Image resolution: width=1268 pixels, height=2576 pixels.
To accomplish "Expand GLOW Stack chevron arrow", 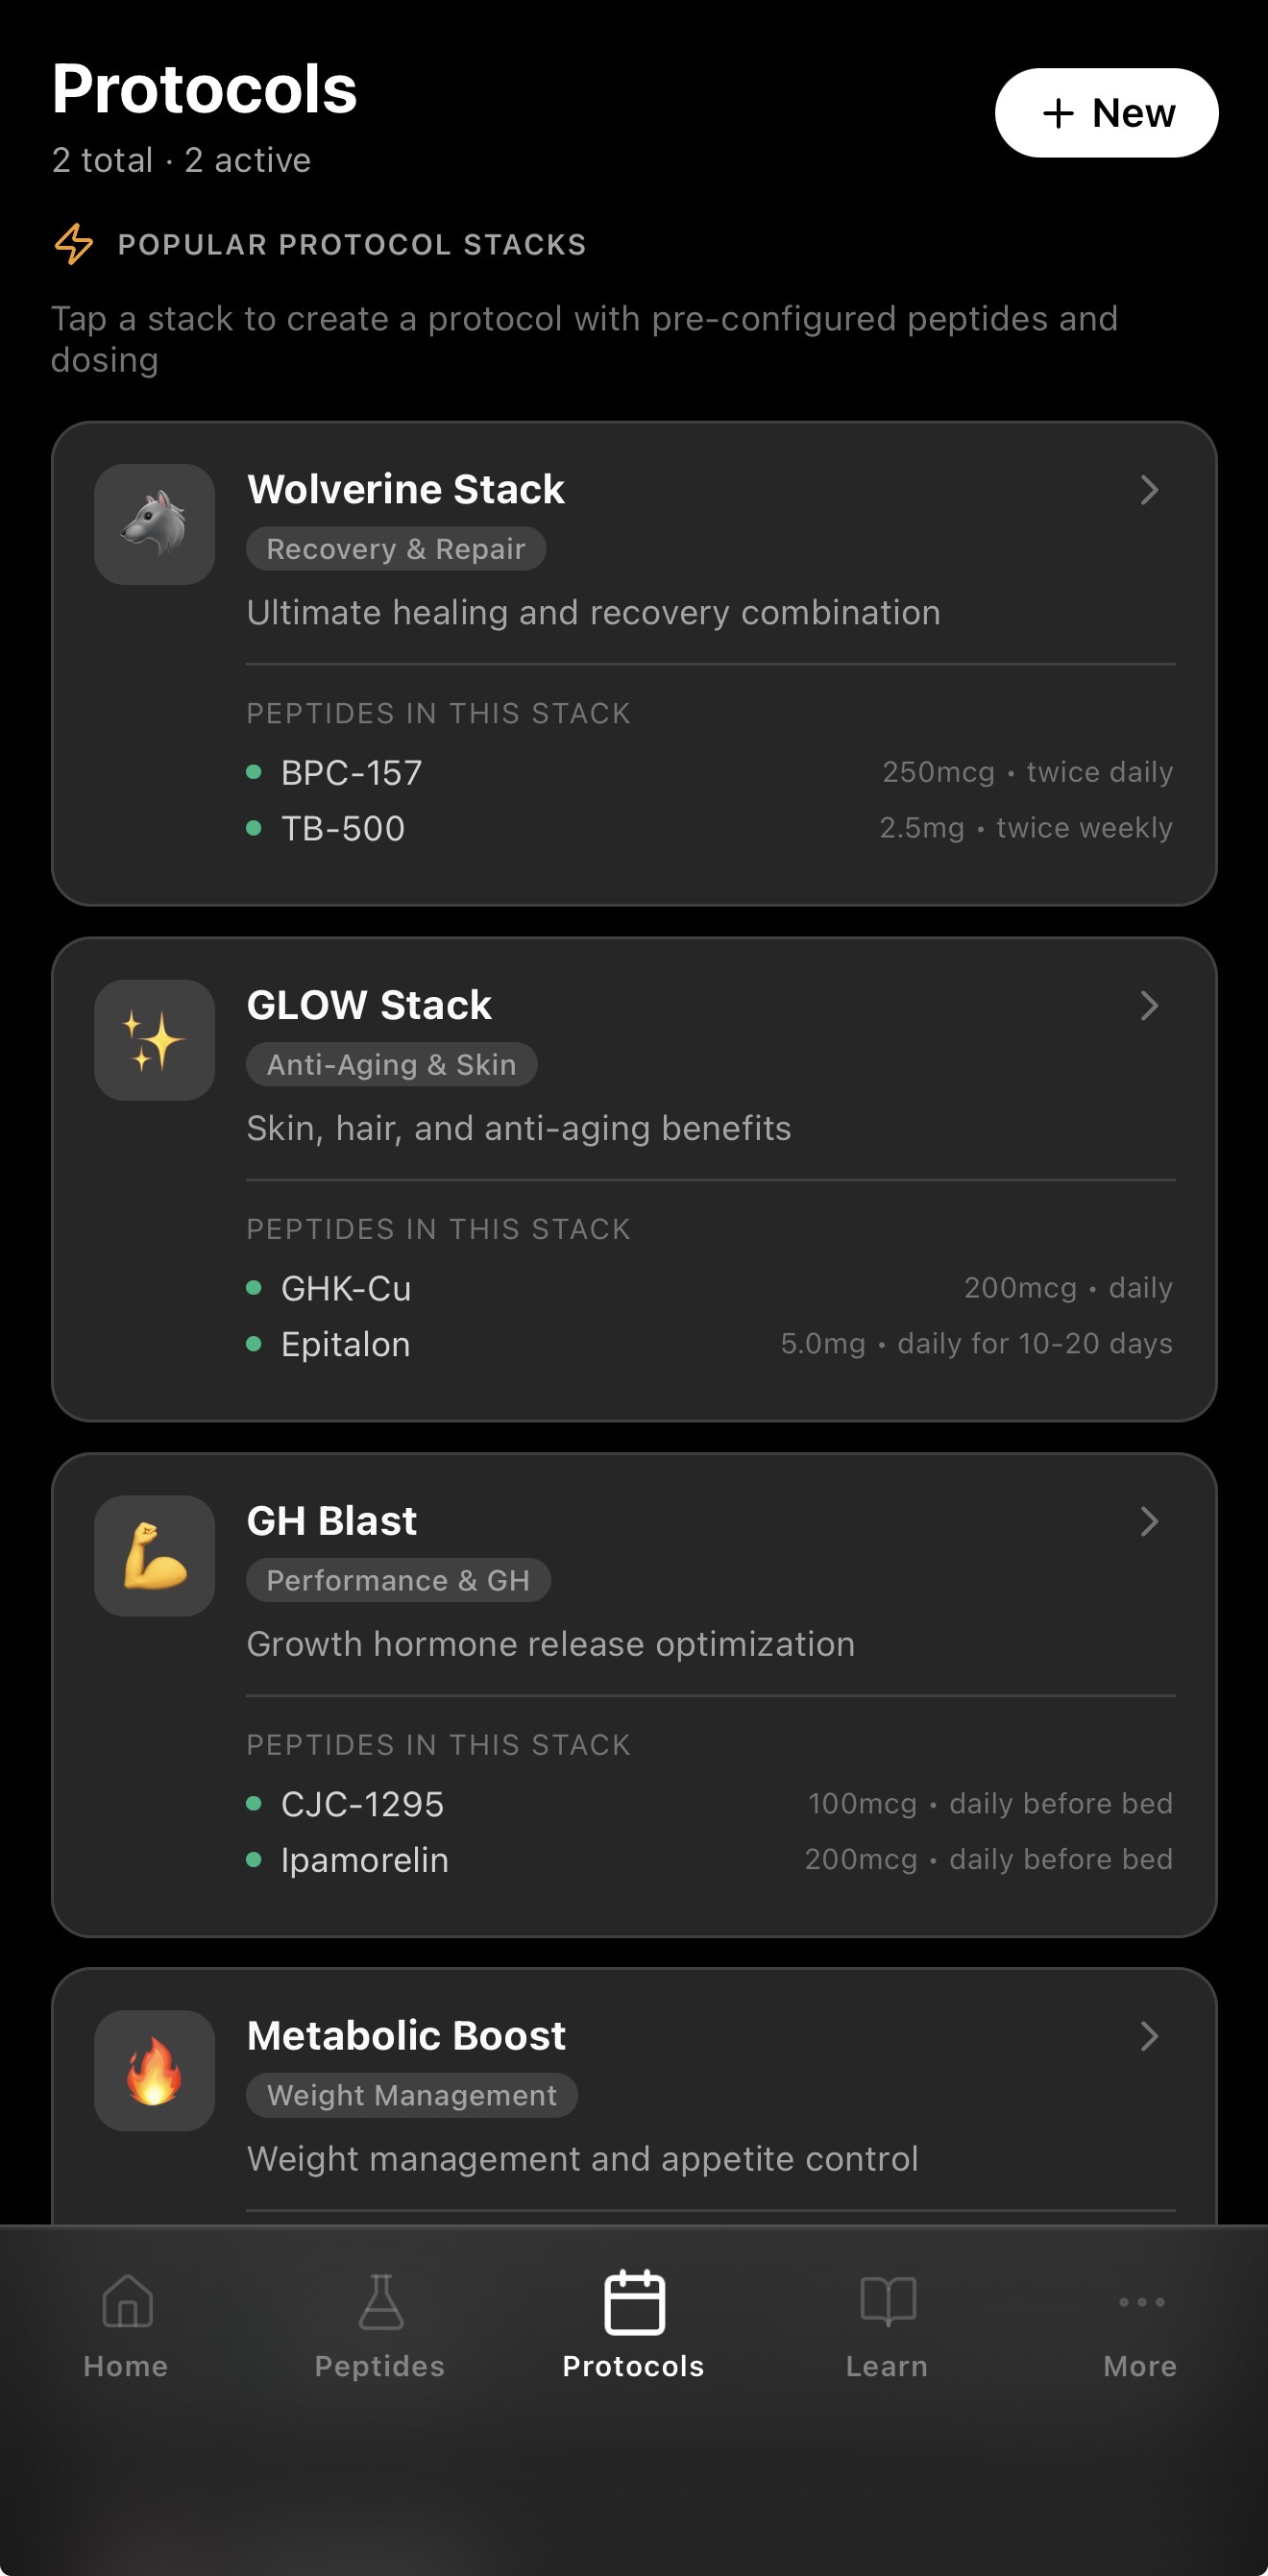I will (1149, 1006).
